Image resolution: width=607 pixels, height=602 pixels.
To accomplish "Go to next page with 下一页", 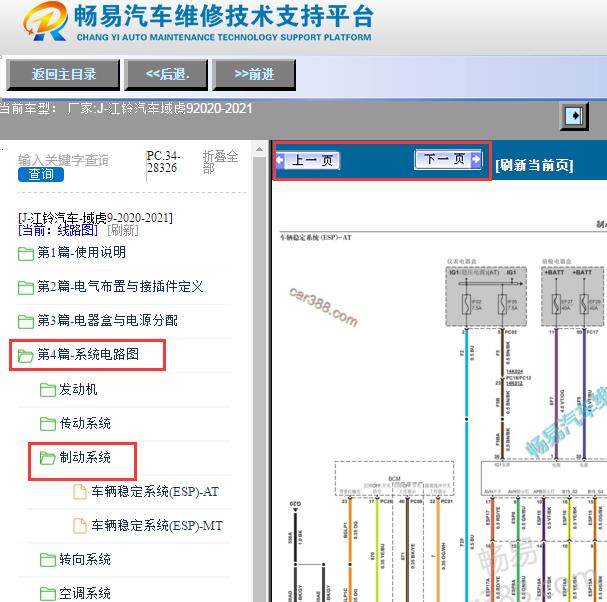I will (448, 159).
